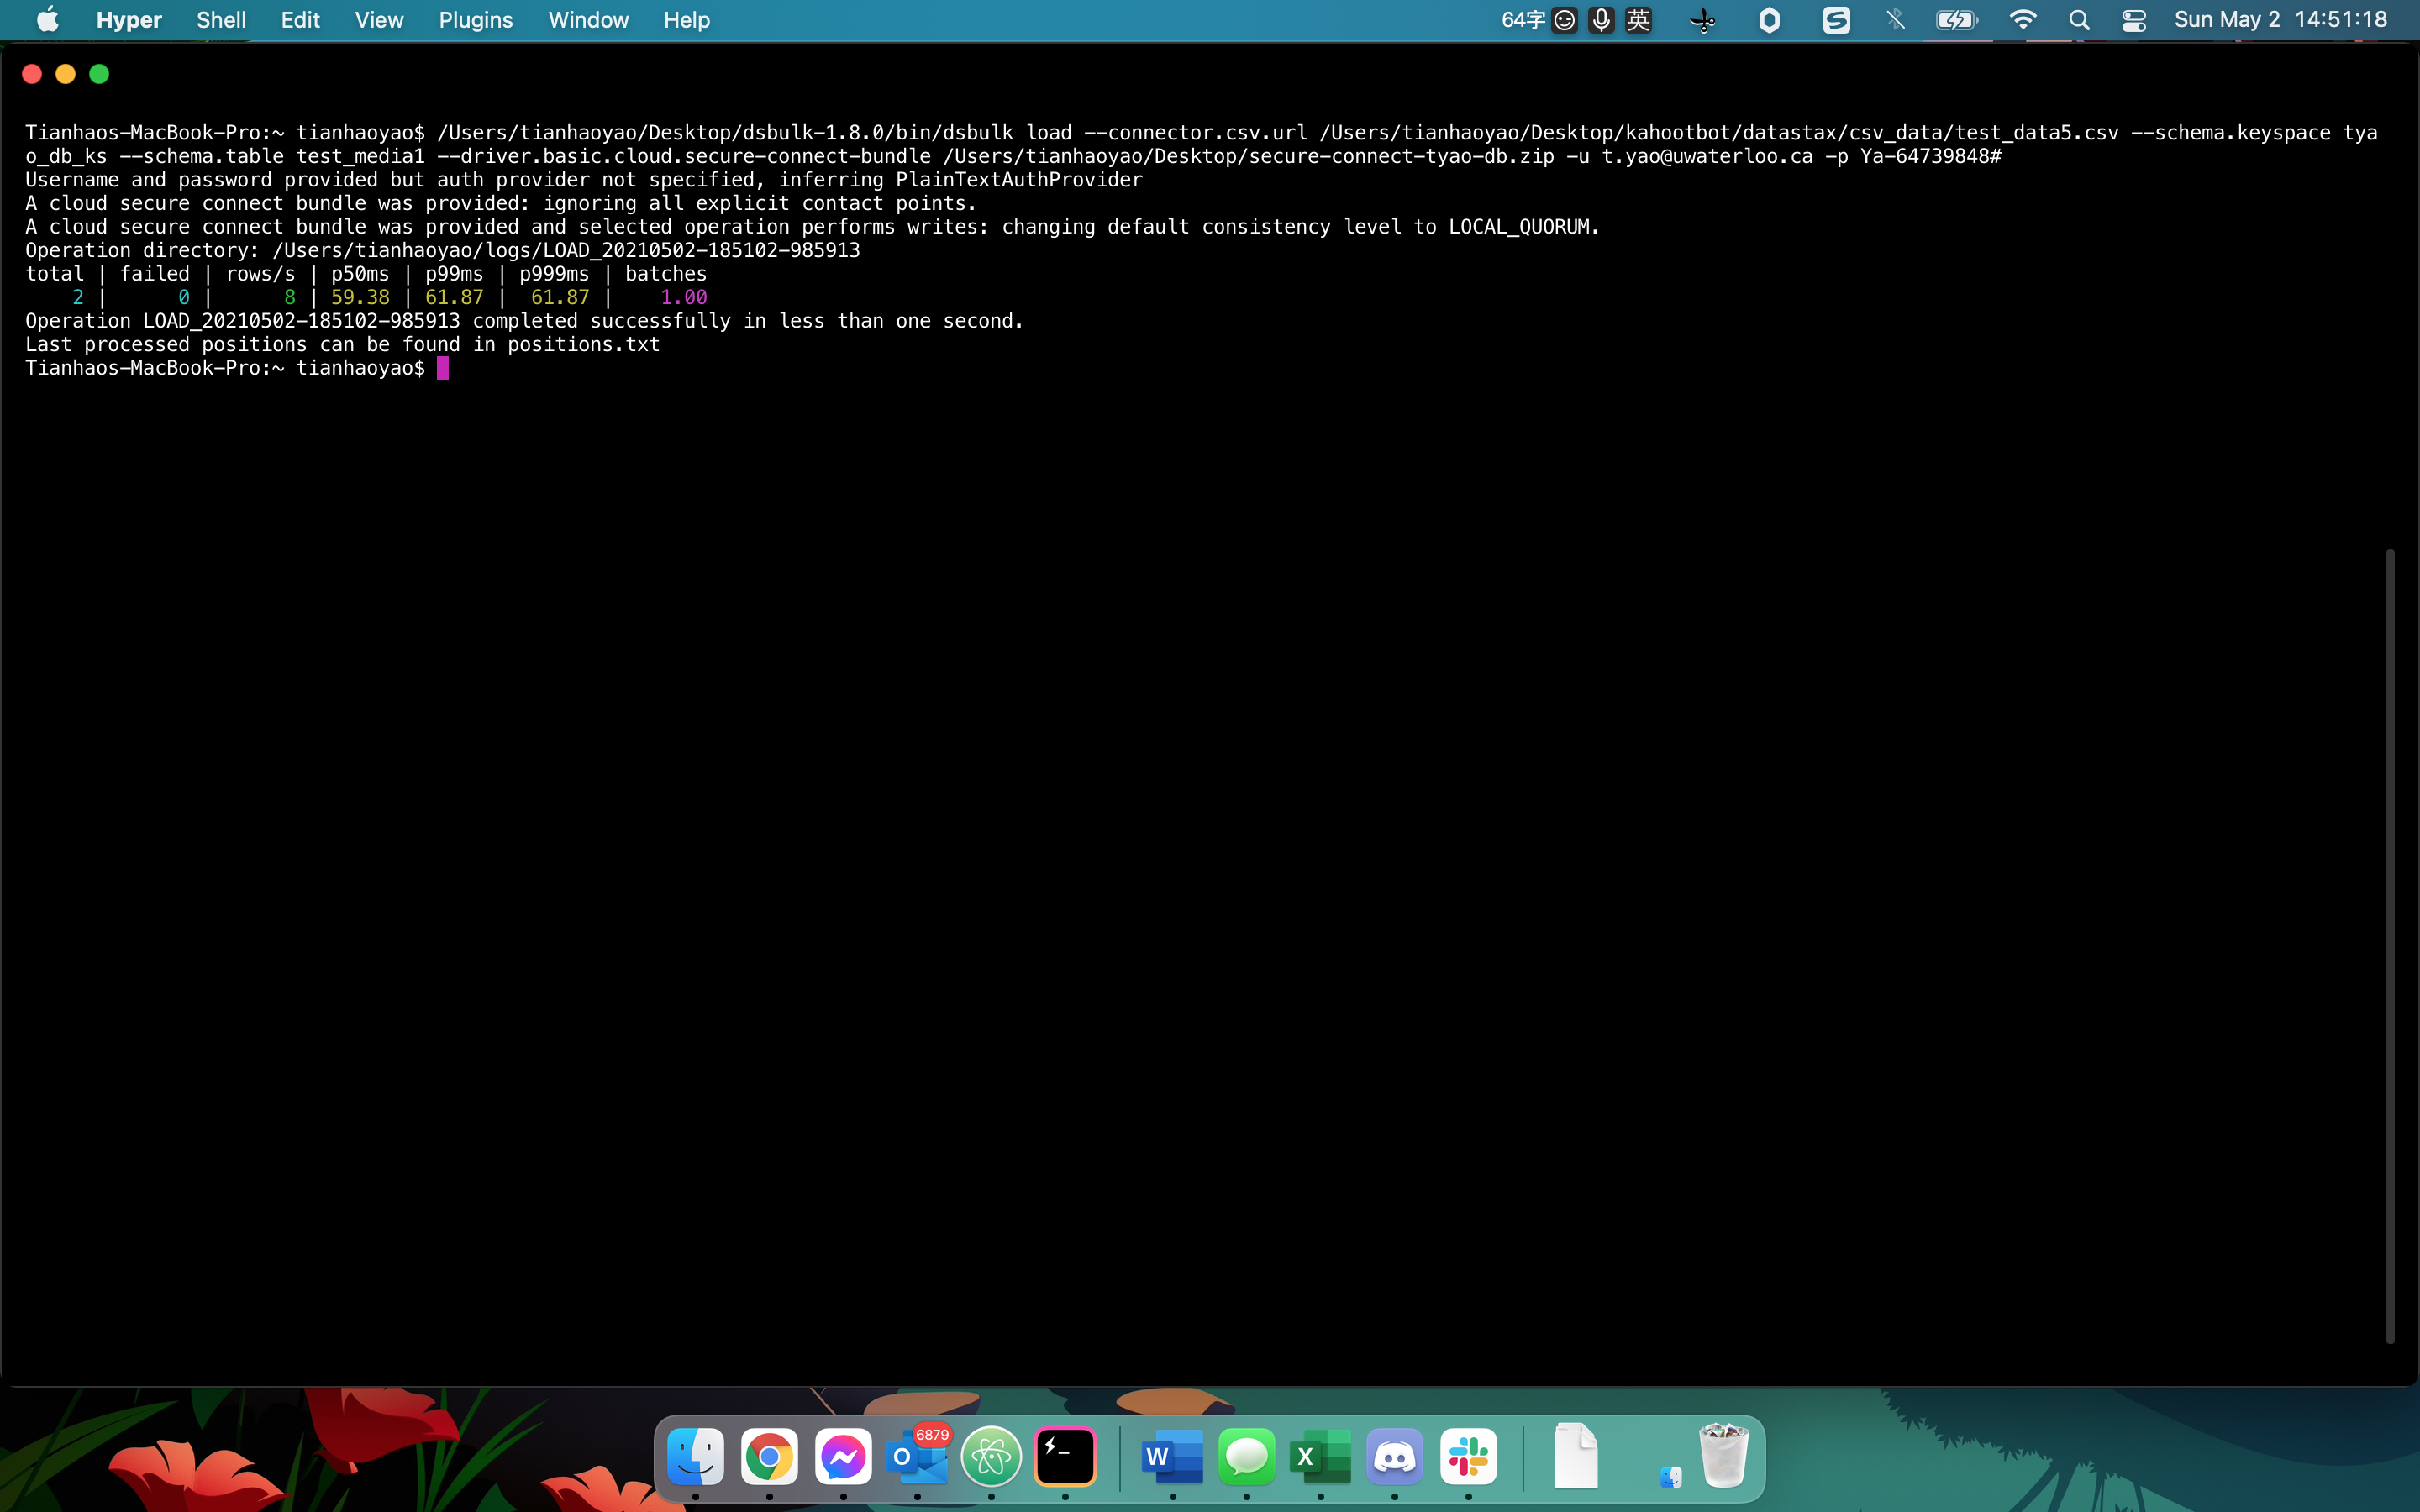Launch Google Chrome from the dock
The width and height of the screenshot is (2420, 1512).
coord(769,1457)
